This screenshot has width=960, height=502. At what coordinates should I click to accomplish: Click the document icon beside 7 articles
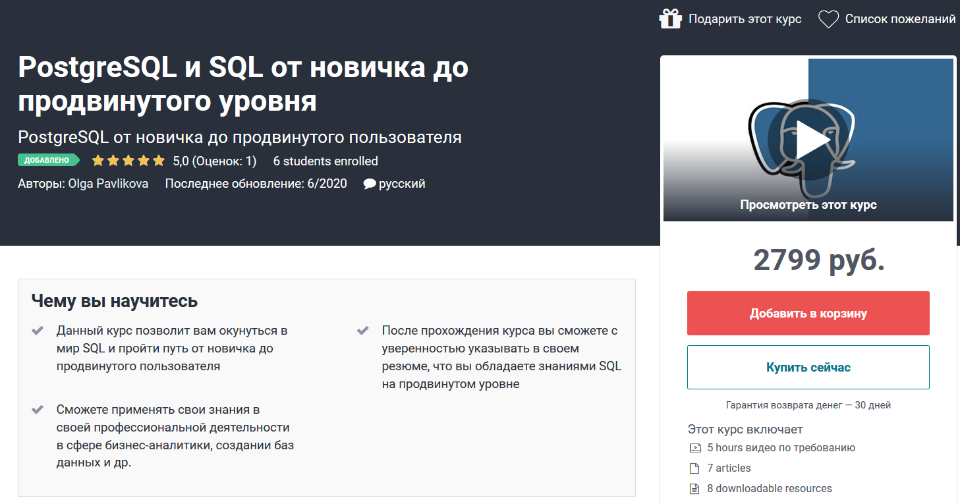tap(694, 468)
